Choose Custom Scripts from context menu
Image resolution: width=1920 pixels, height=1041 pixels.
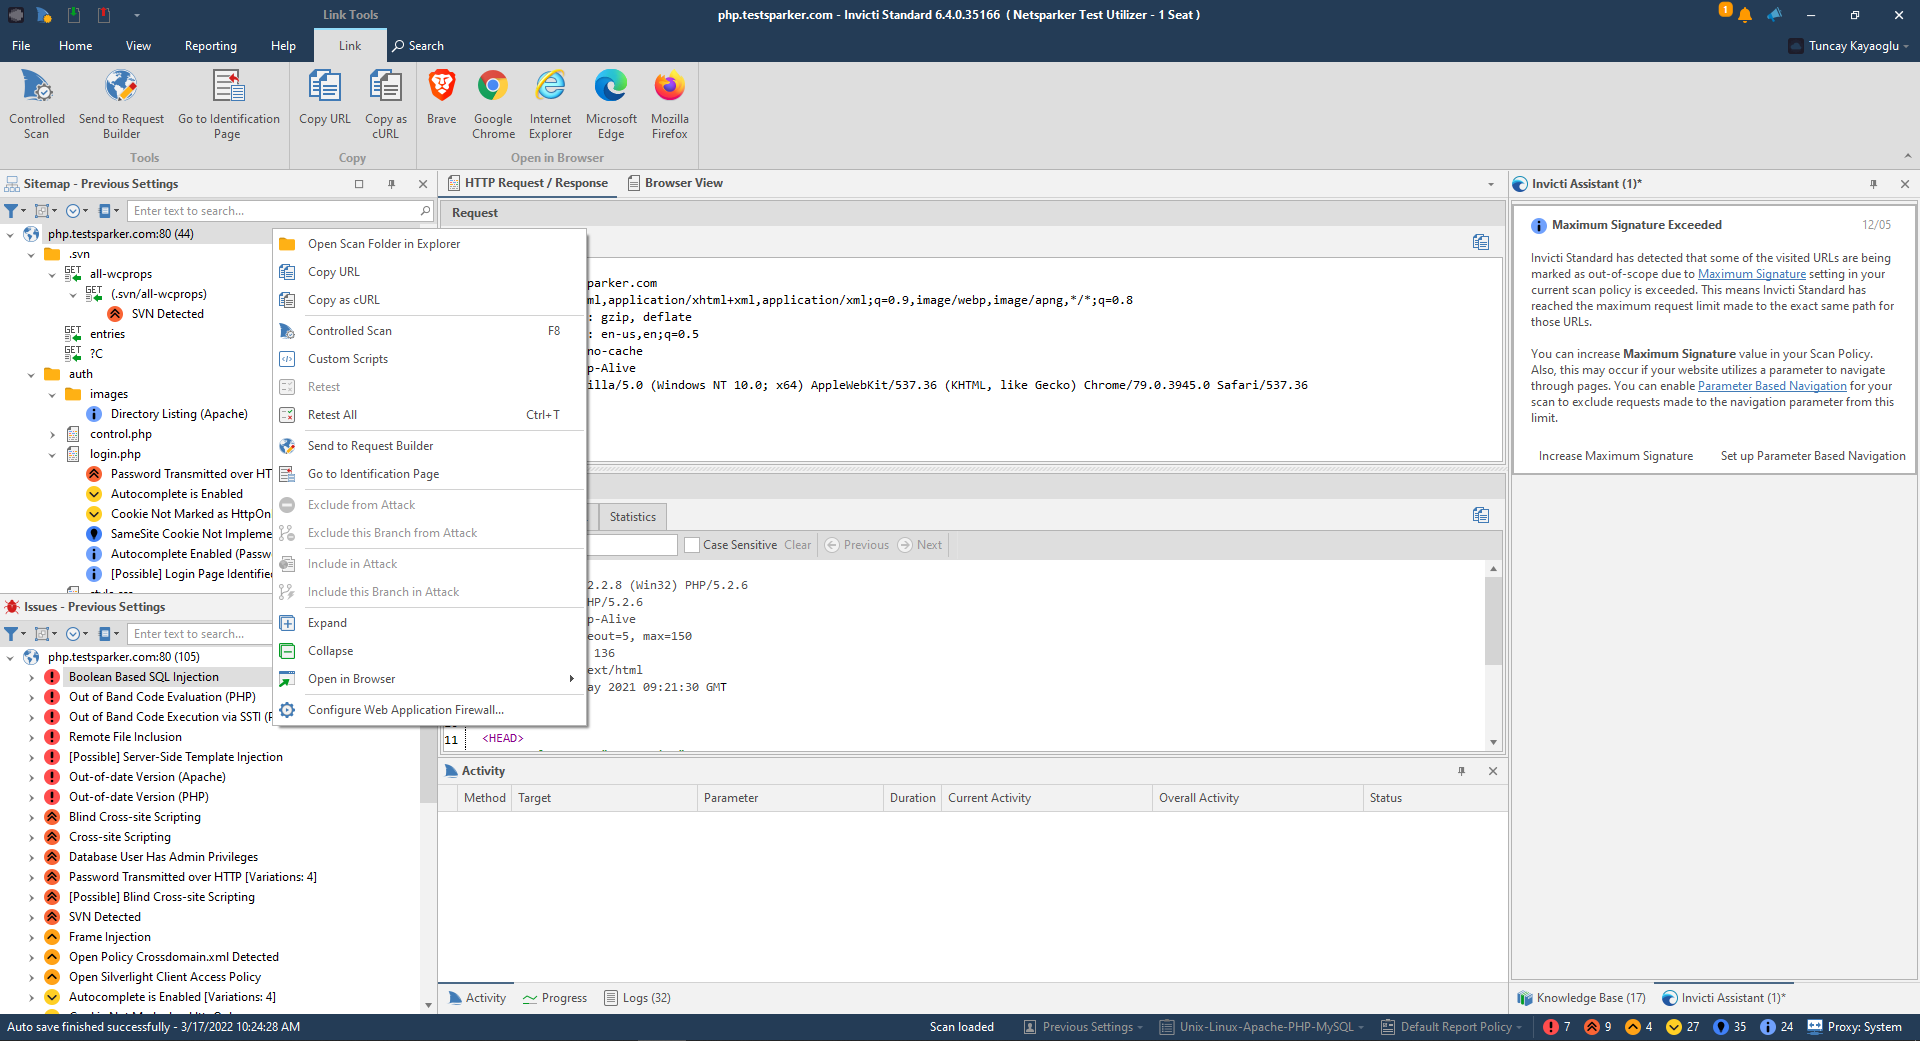(x=430, y=359)
